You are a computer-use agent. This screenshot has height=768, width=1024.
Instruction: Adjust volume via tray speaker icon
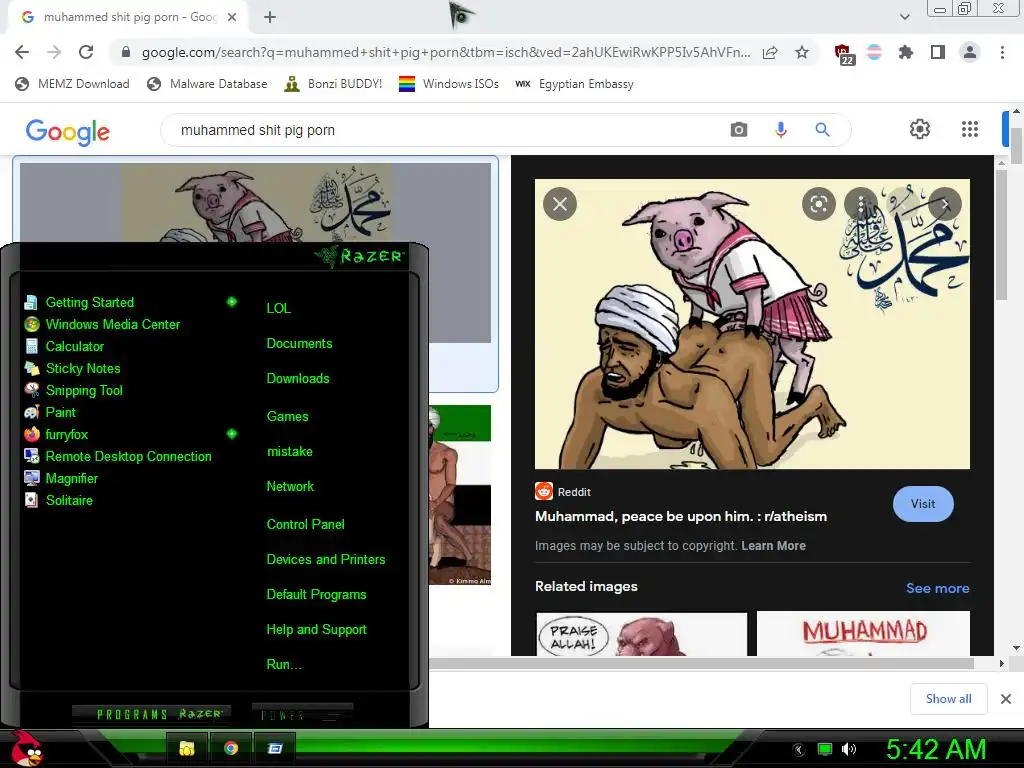[x=848, y=749]
